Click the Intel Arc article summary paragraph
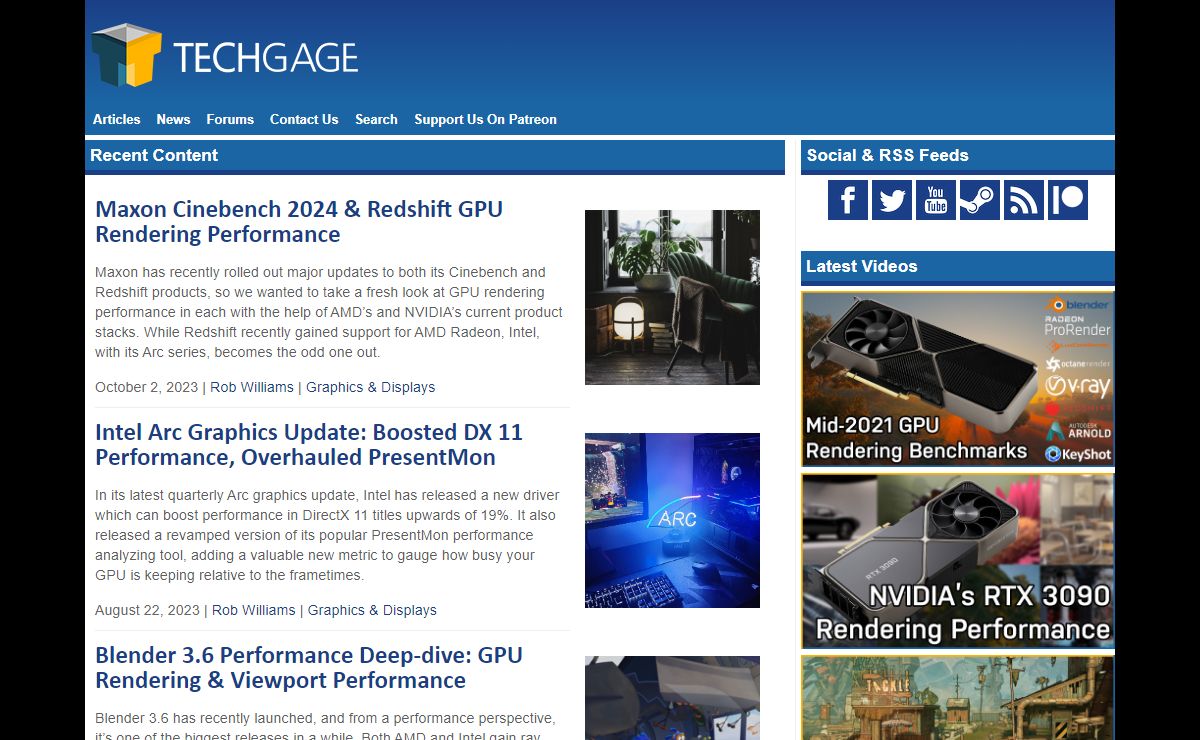The image size is (1200, 740). [x=327, y=535]
